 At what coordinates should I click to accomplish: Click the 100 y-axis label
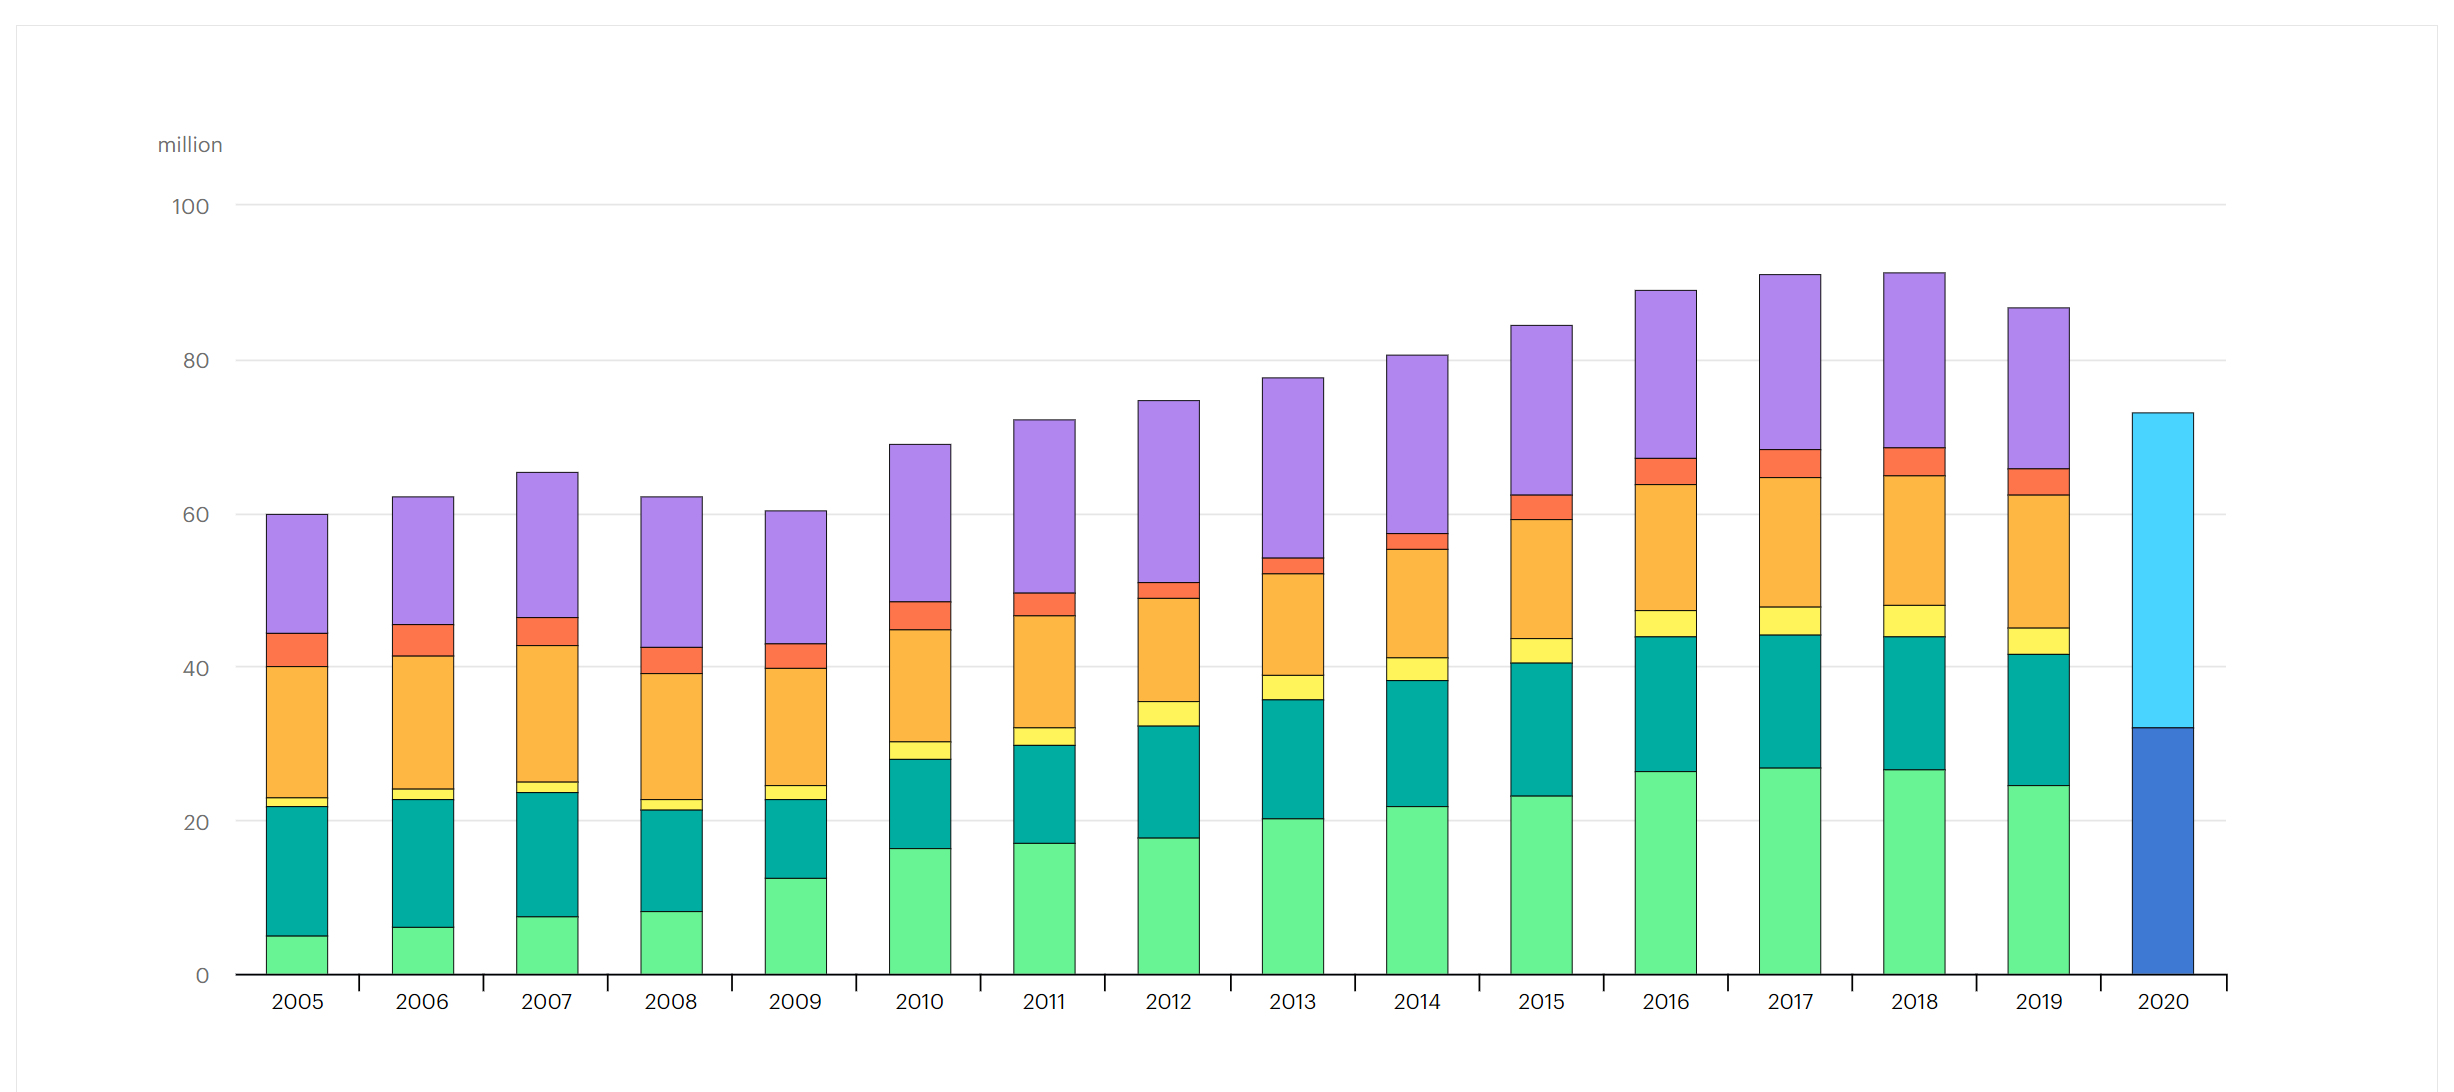pyautogui.click(x=190, y=206)
